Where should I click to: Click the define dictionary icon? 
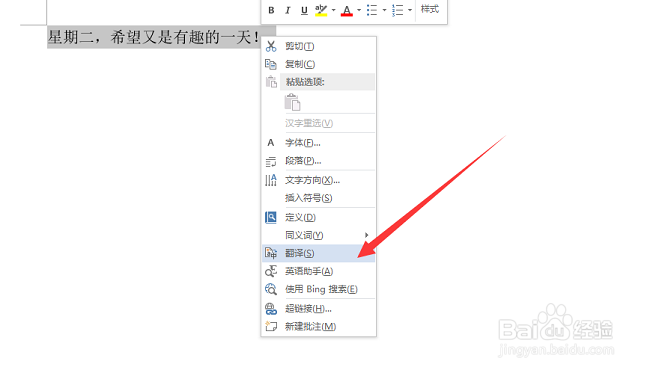271,217
